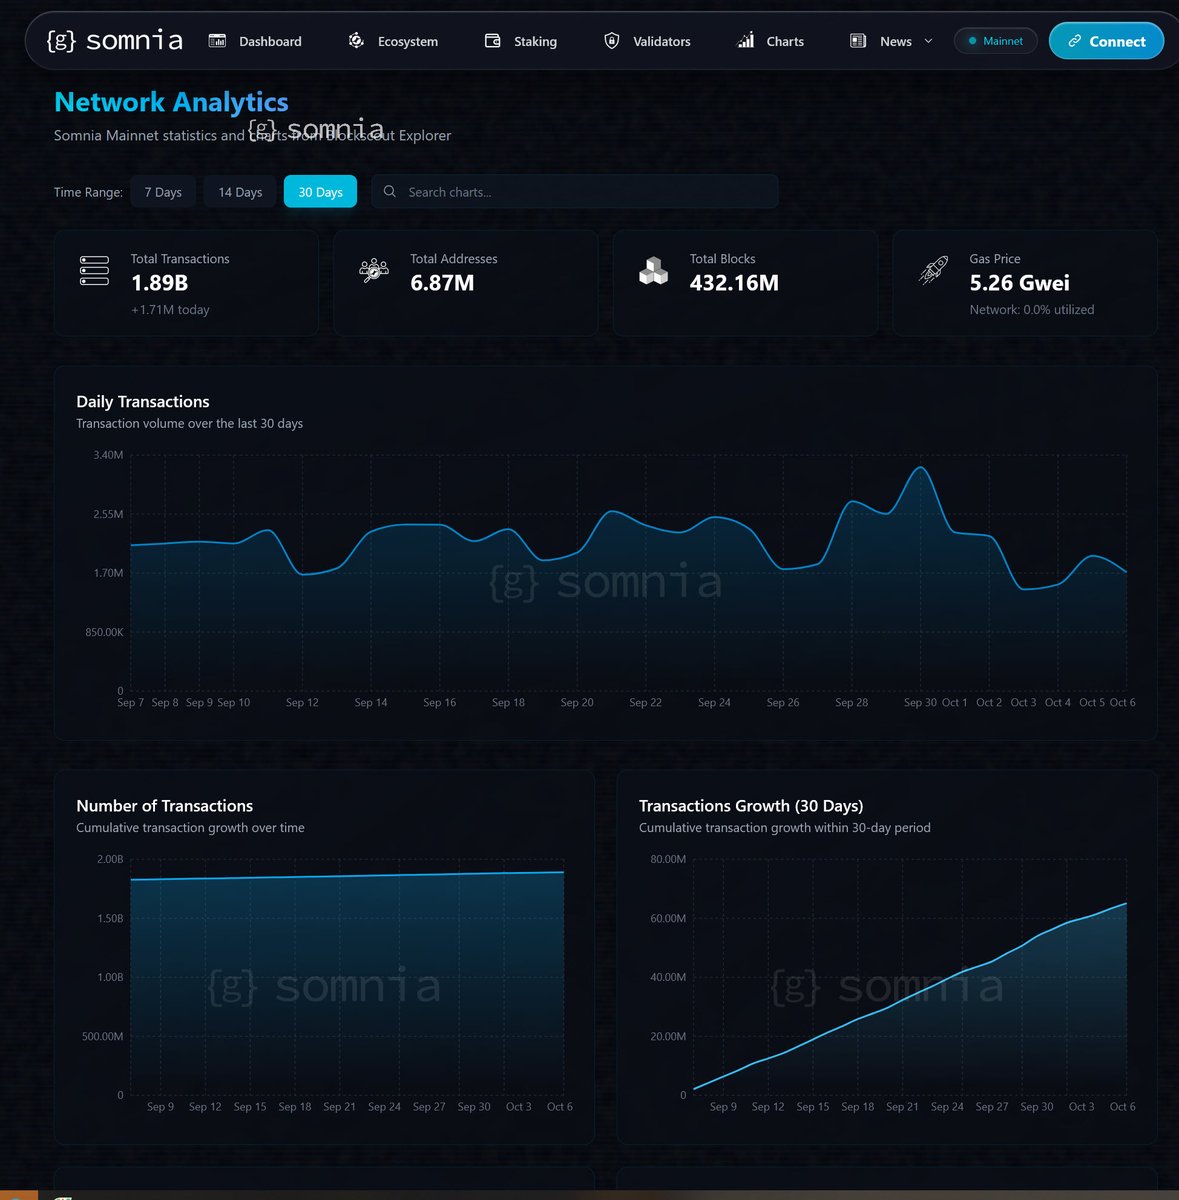
Task: Select the 14 Days time range
Action: click(x=240, y=192)
